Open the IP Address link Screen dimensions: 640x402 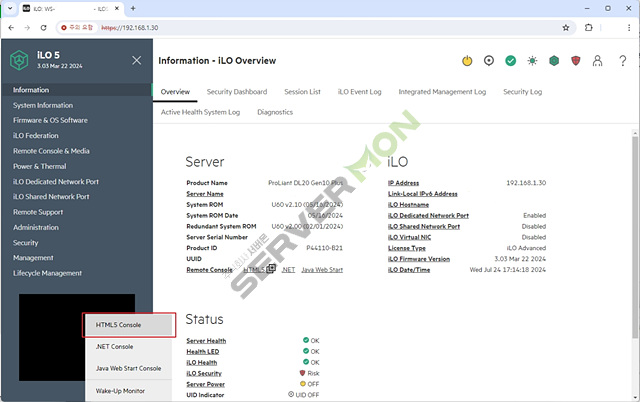click(x=403, y=183)
